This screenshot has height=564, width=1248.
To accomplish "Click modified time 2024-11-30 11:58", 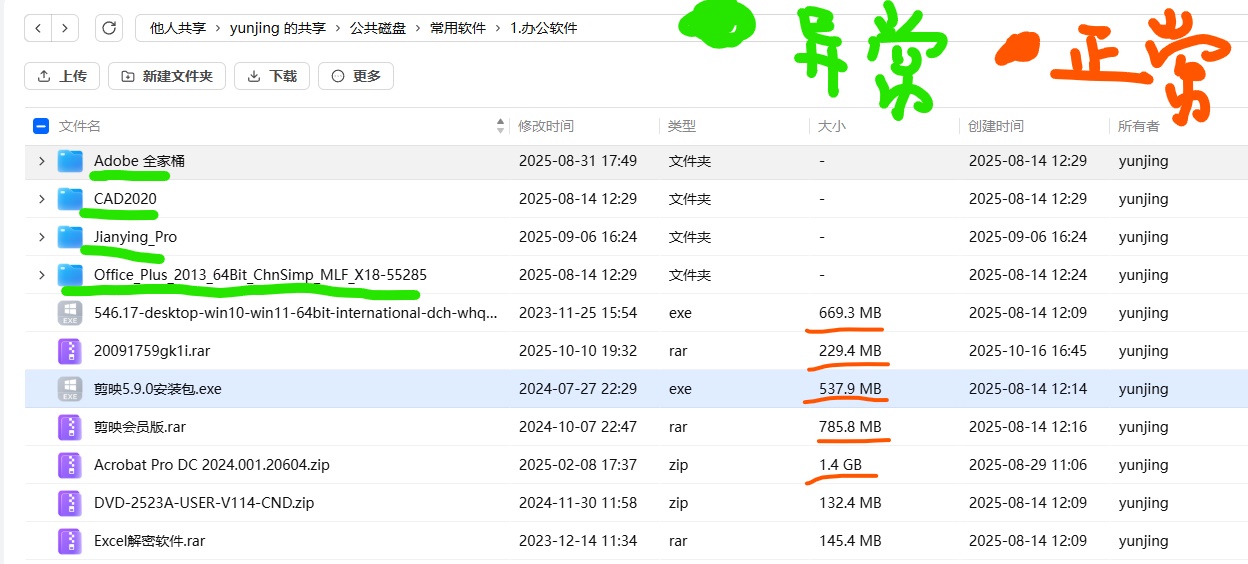I will point(578,503).
